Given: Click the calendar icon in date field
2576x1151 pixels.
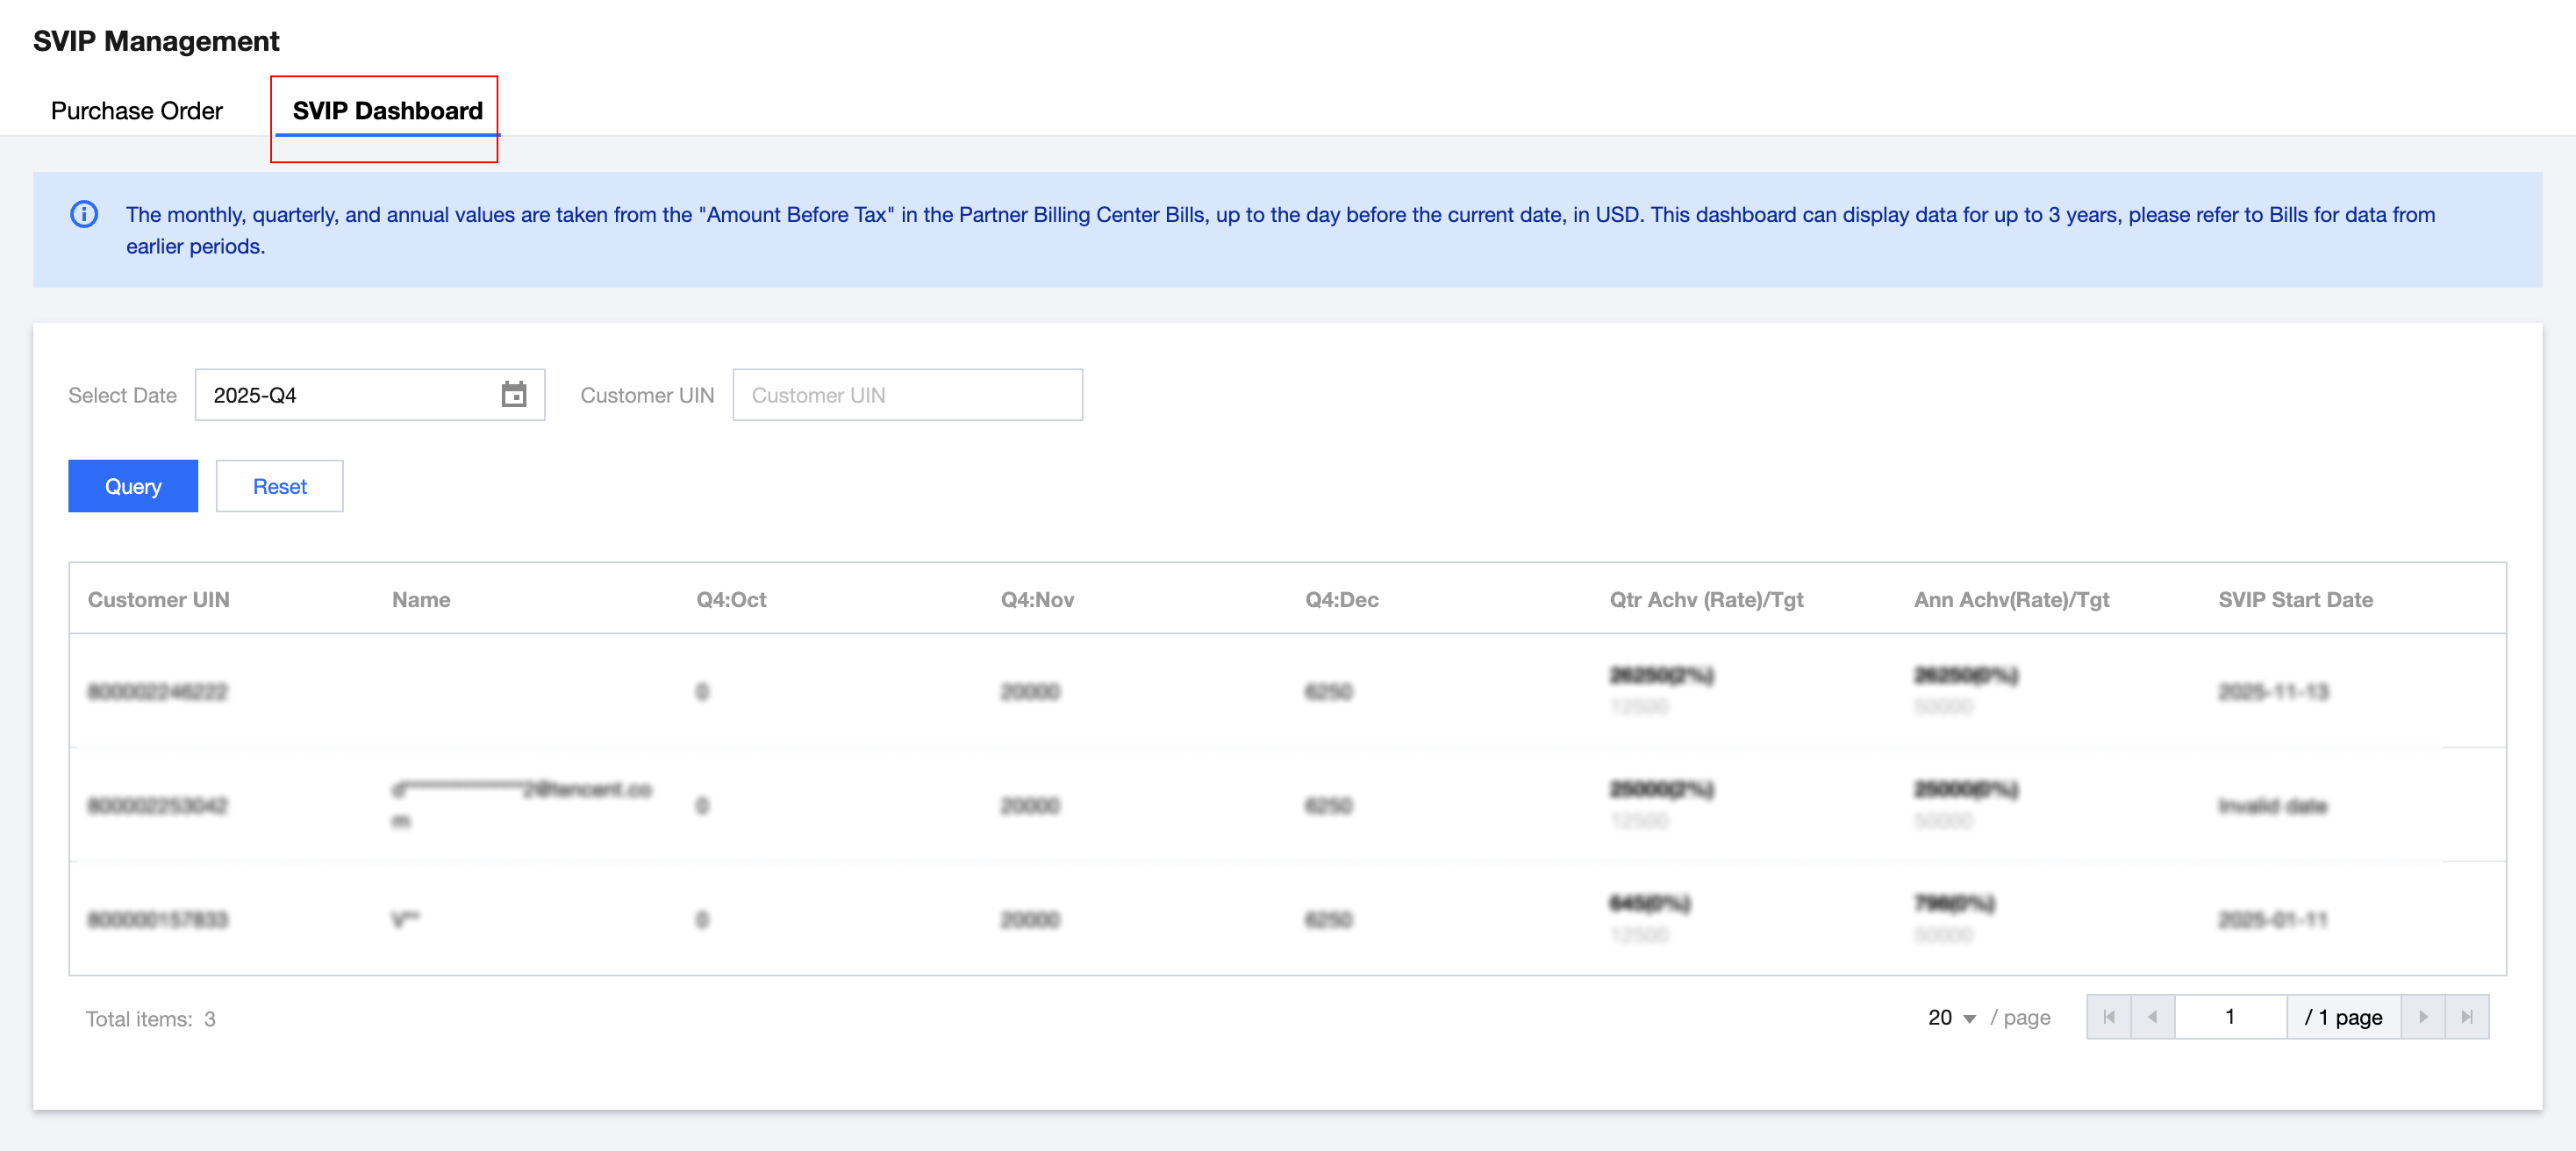Looking at the screenshot, I should [x=514, y=395].
